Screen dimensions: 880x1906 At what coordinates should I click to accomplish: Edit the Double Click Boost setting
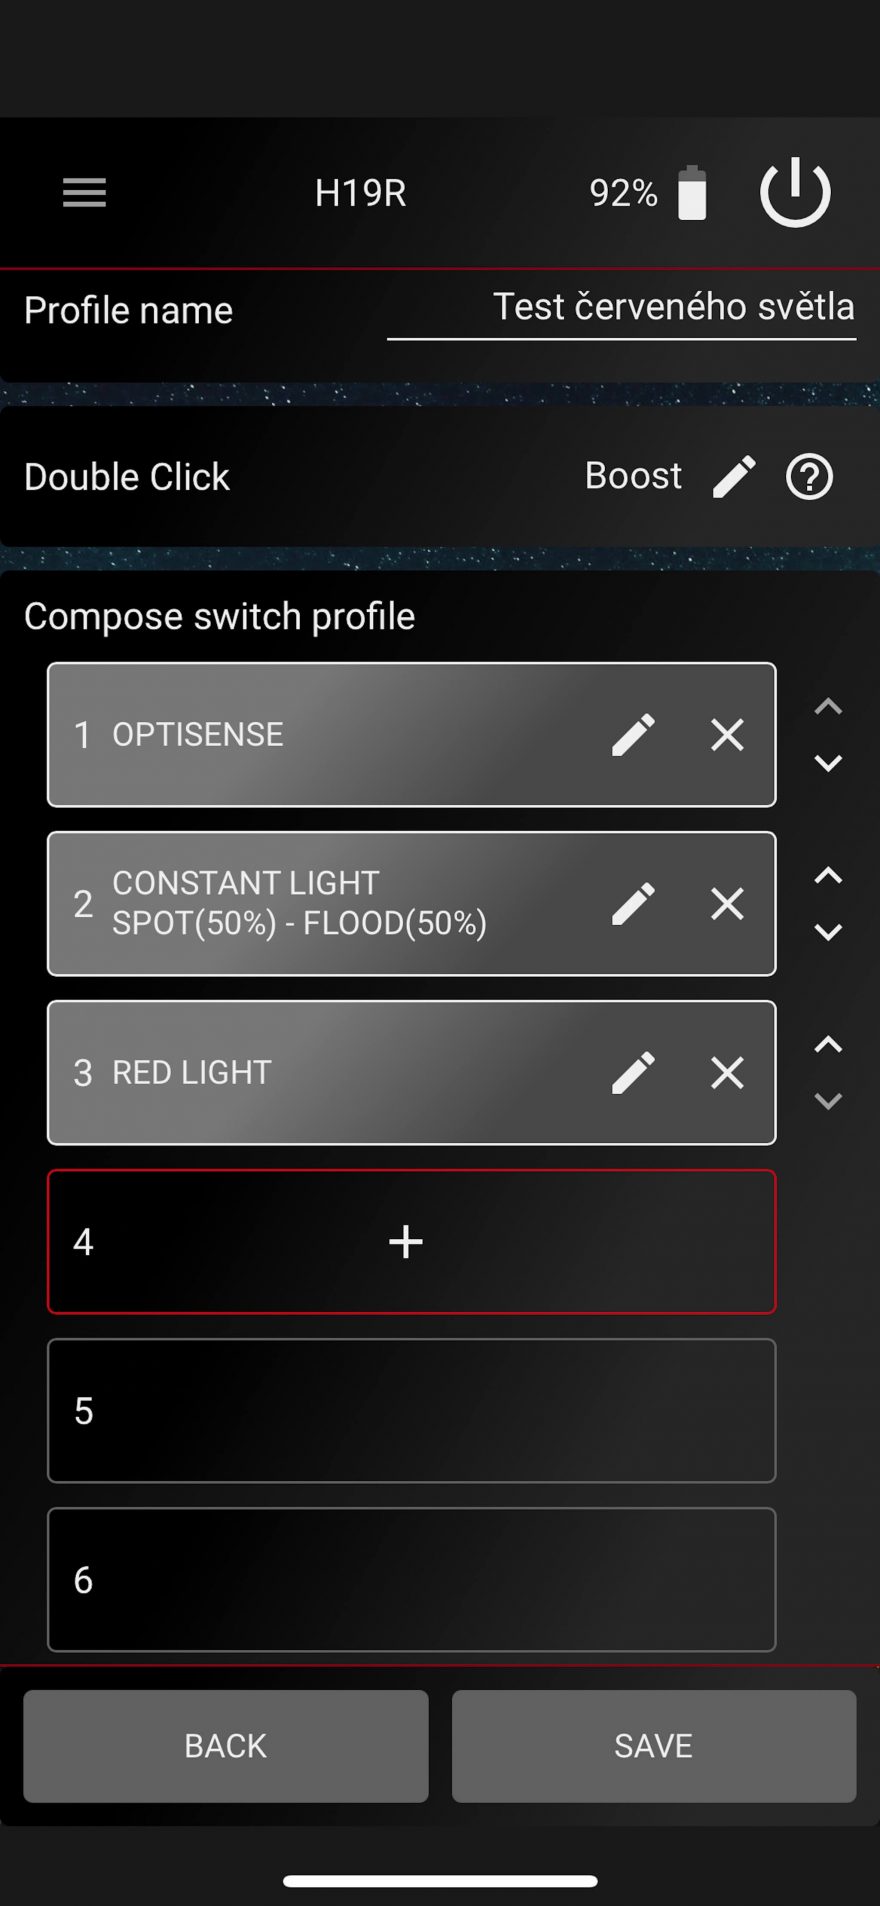734,476
